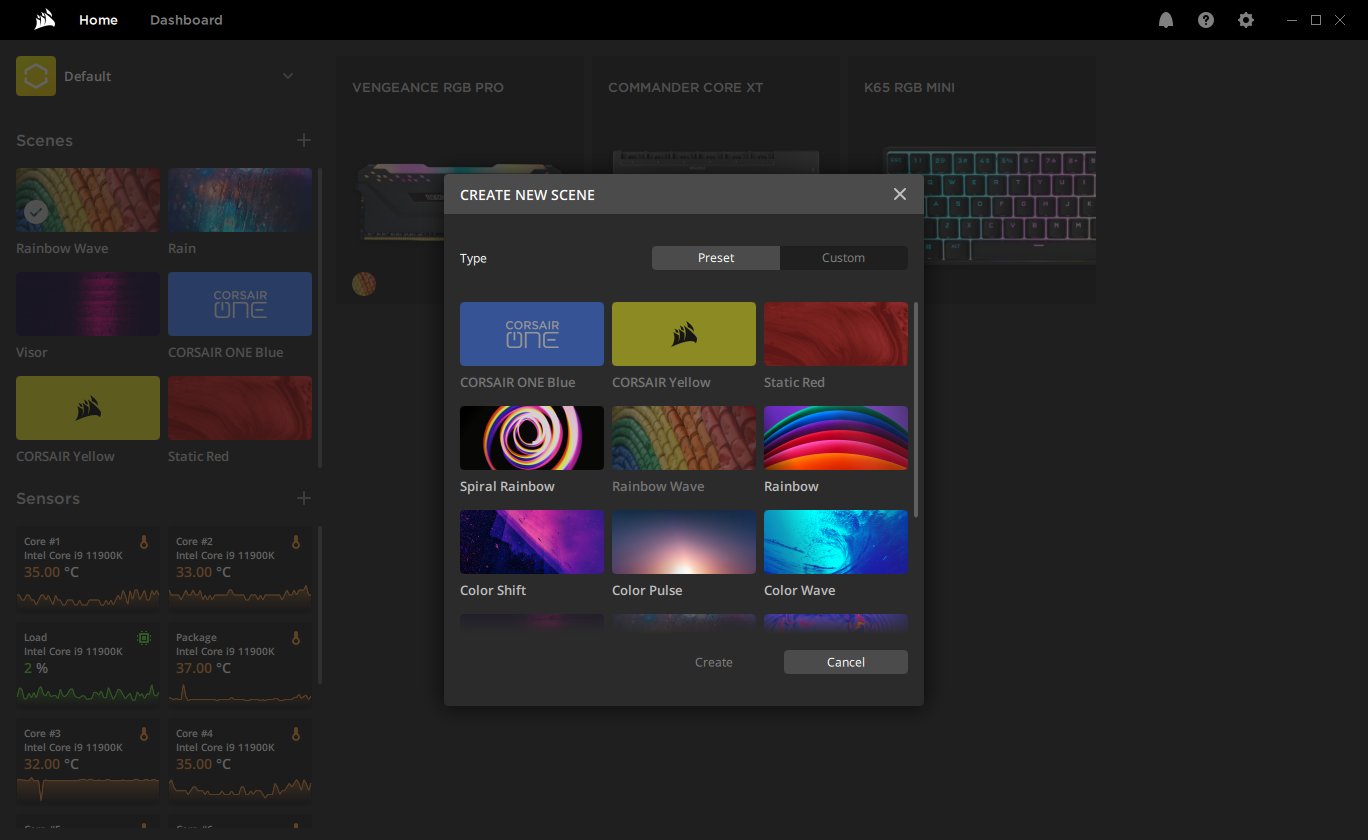Viewport: 1368px width, 840px height.
Task: Click the Create button
Action: coord(714,662)
